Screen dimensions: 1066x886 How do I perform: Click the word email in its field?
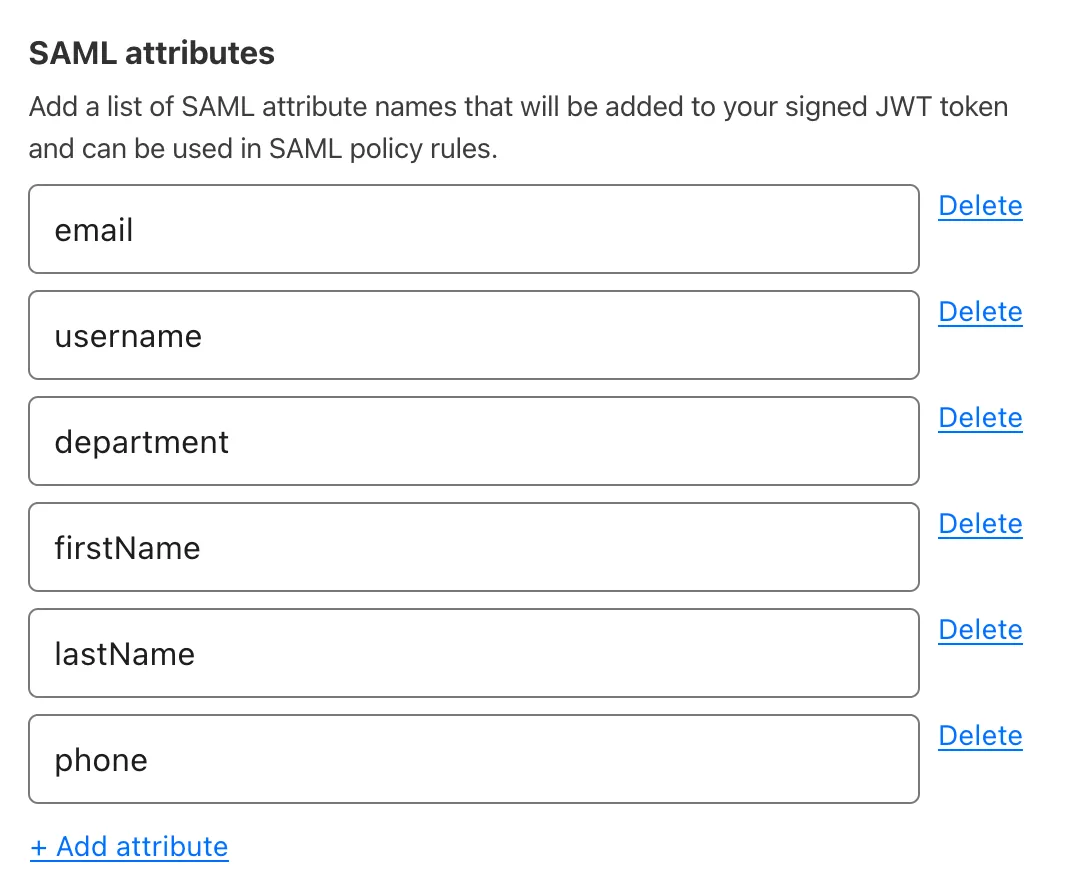(x=93, y=230)
